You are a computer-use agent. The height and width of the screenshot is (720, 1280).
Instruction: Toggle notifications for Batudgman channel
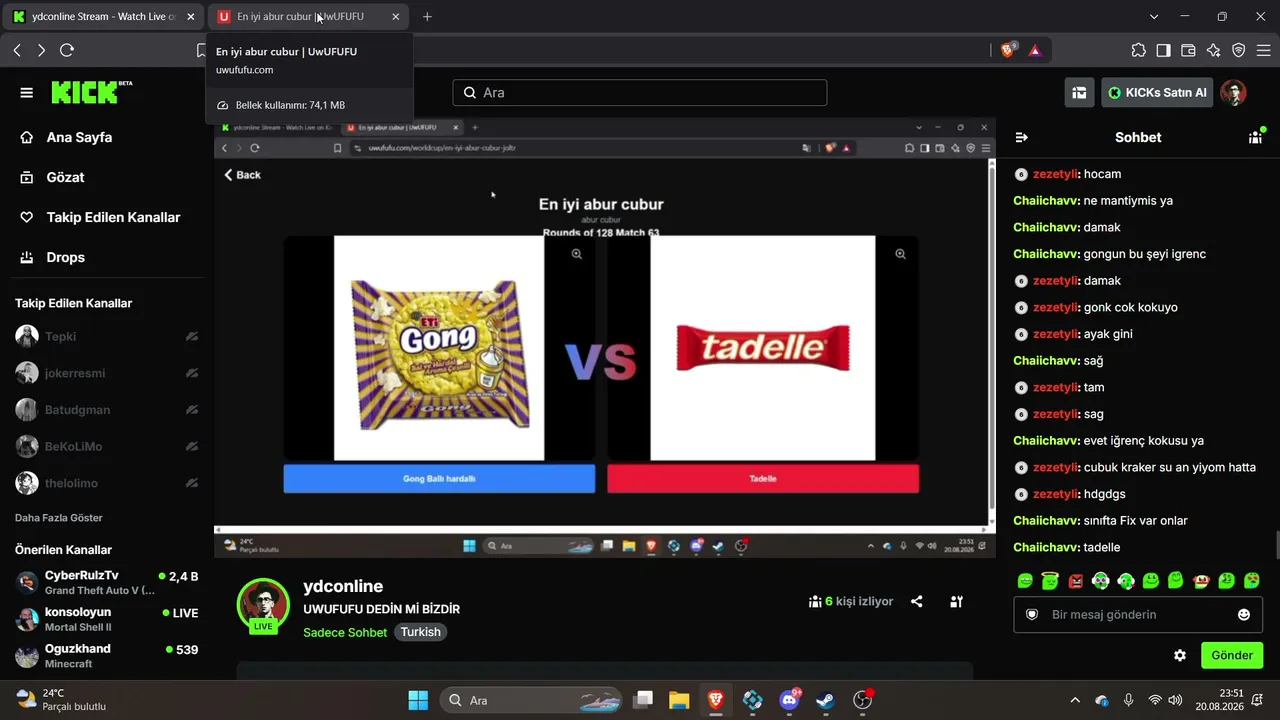click(x=192, y=410)
